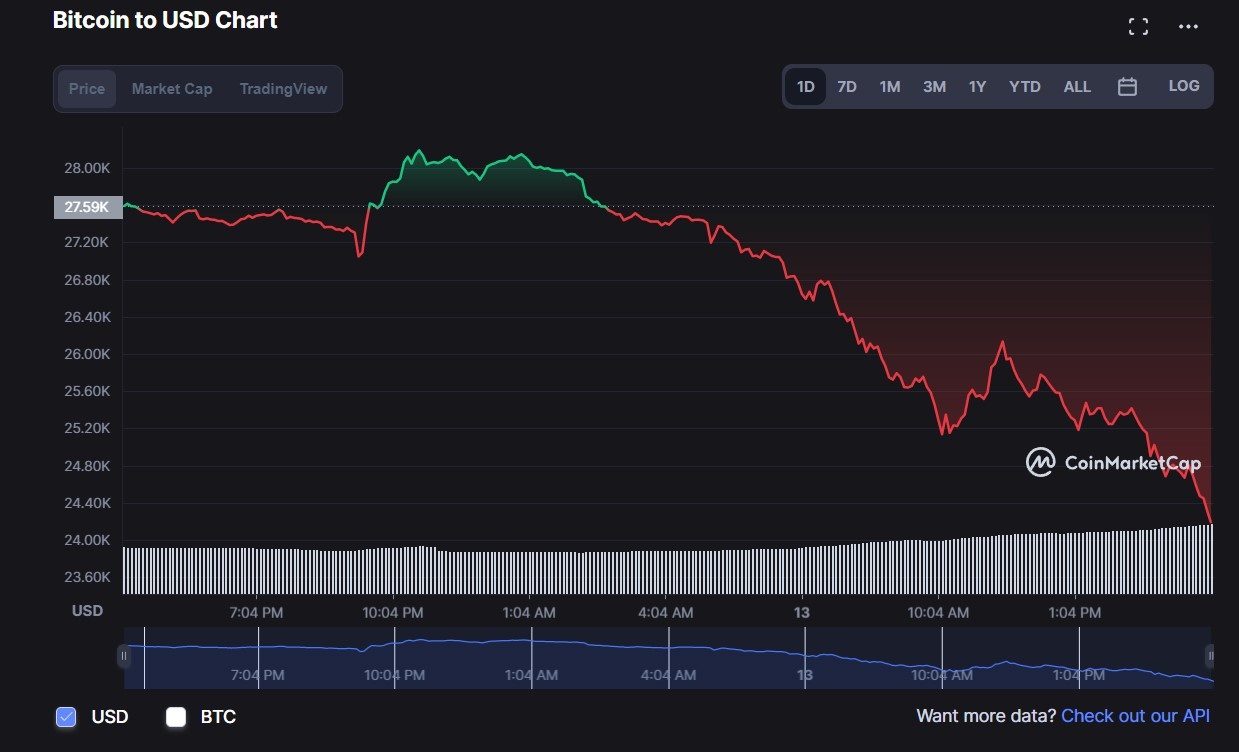Select the 7D time range

[847, 87]
